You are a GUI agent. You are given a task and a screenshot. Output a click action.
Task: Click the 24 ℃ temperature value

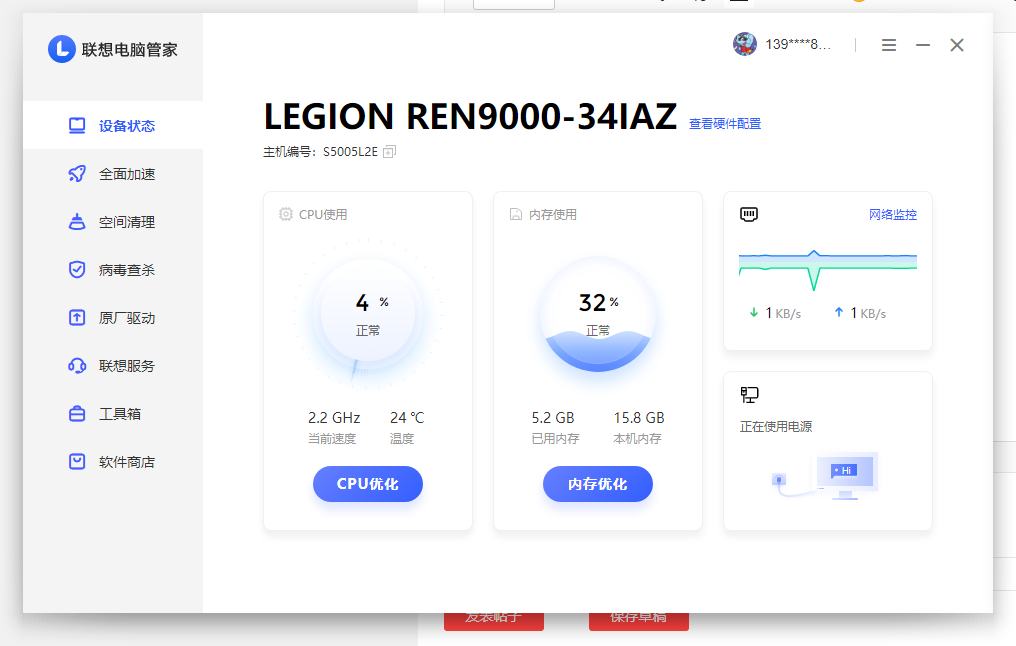(407, 418)
